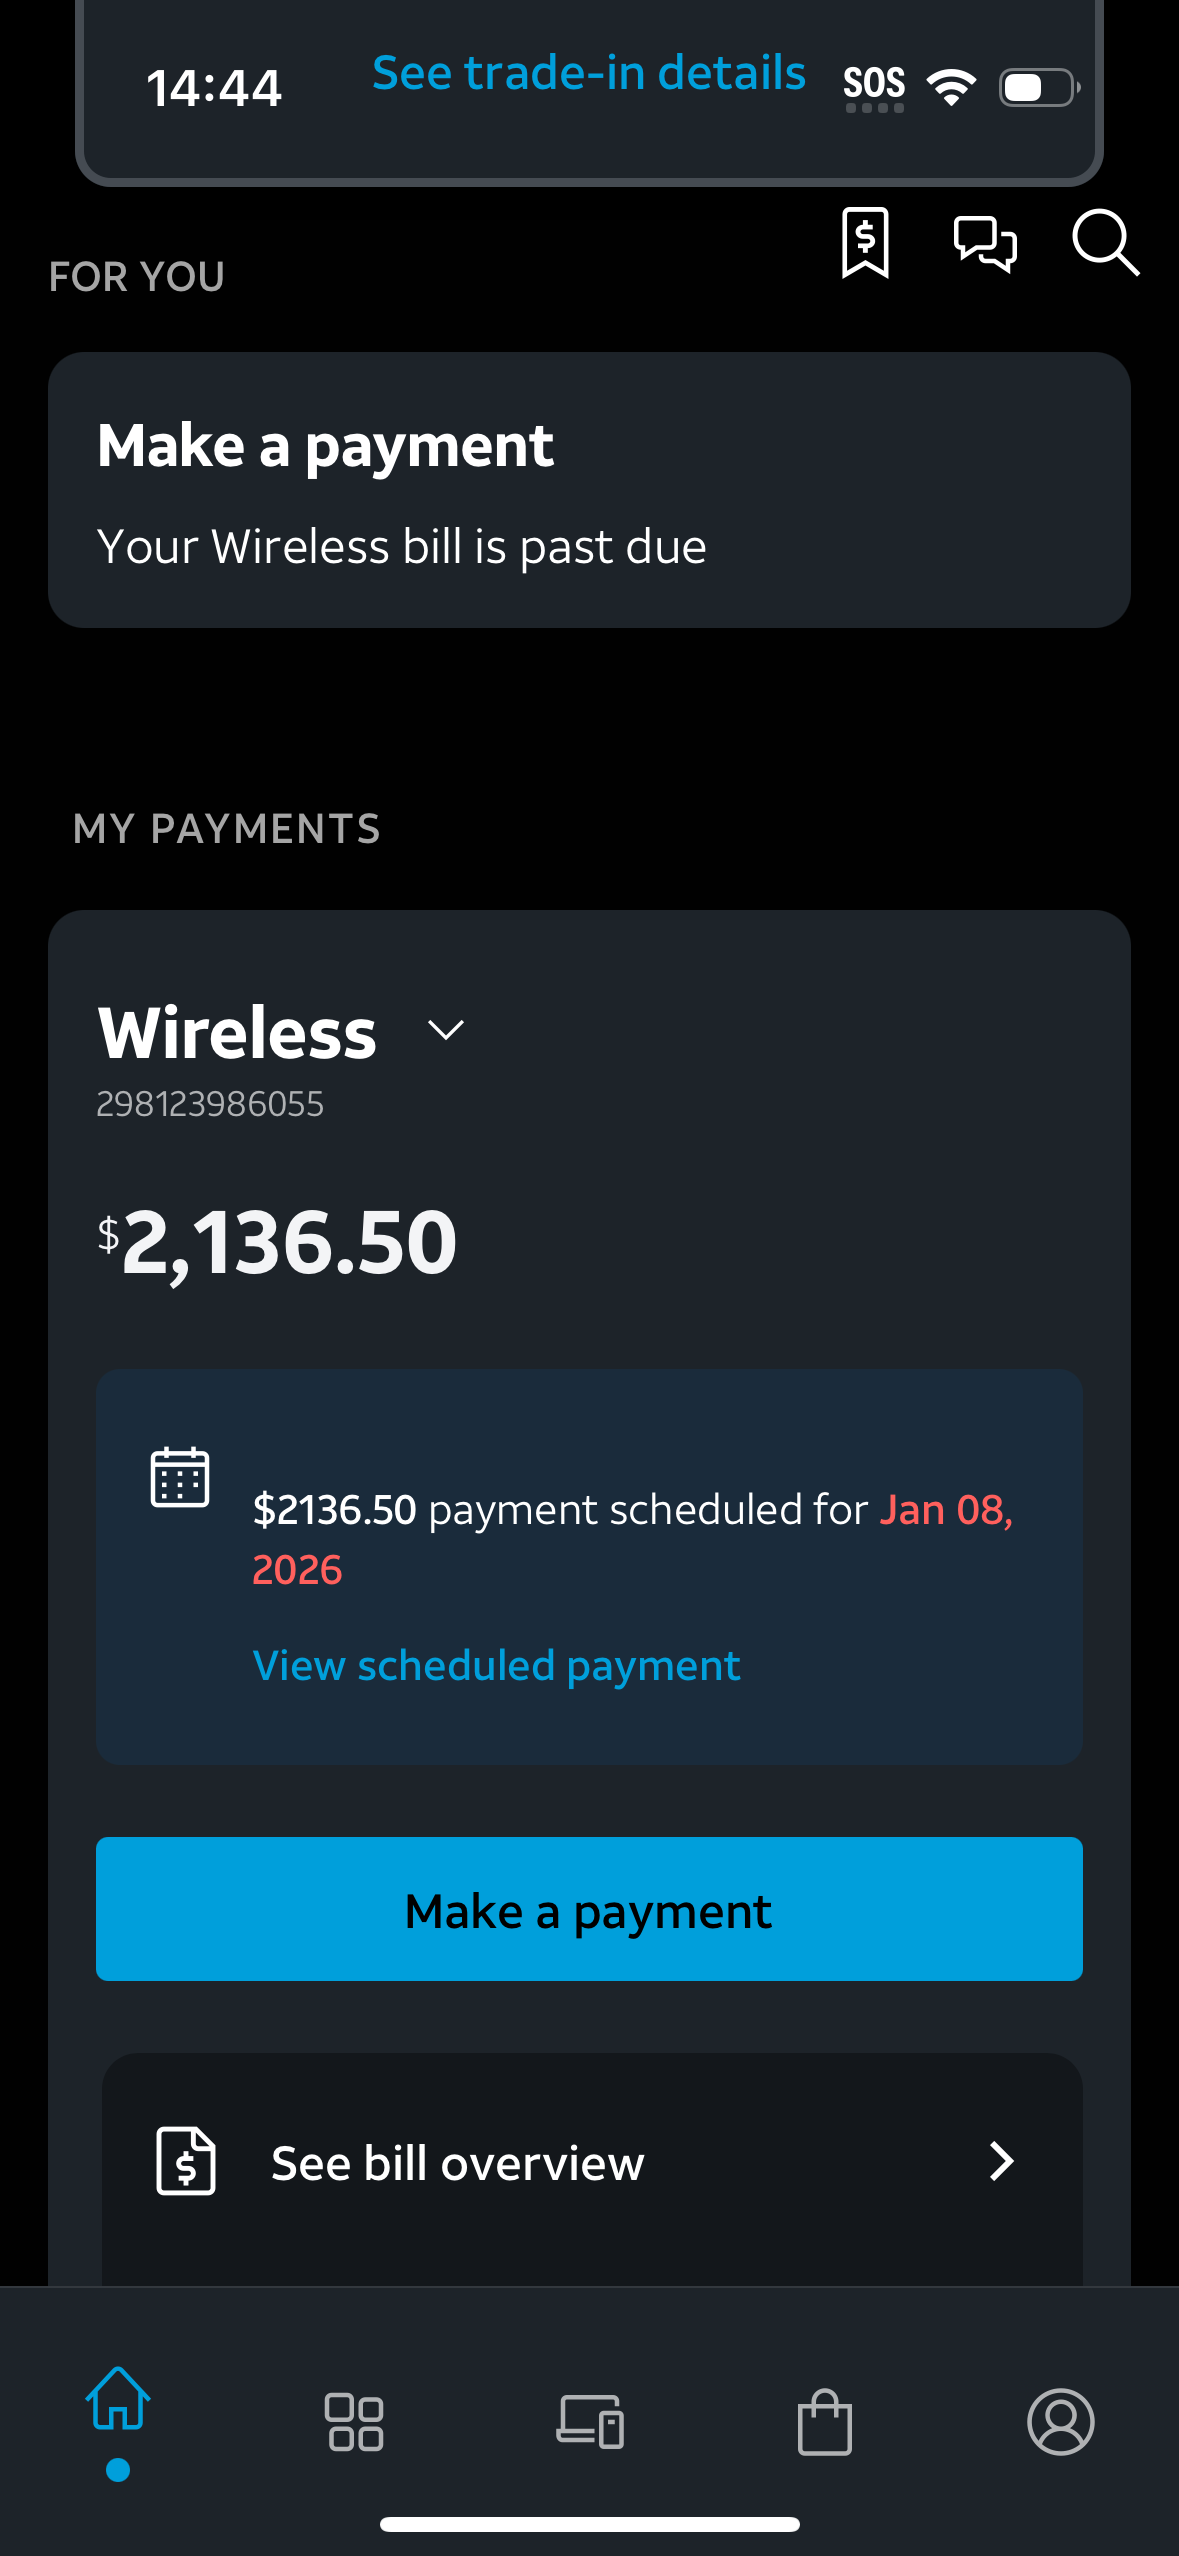Tap View scheduled payment link
Image resolution: width=1179 pixels, height=2556 pixels.
(x=496, y=1666)
